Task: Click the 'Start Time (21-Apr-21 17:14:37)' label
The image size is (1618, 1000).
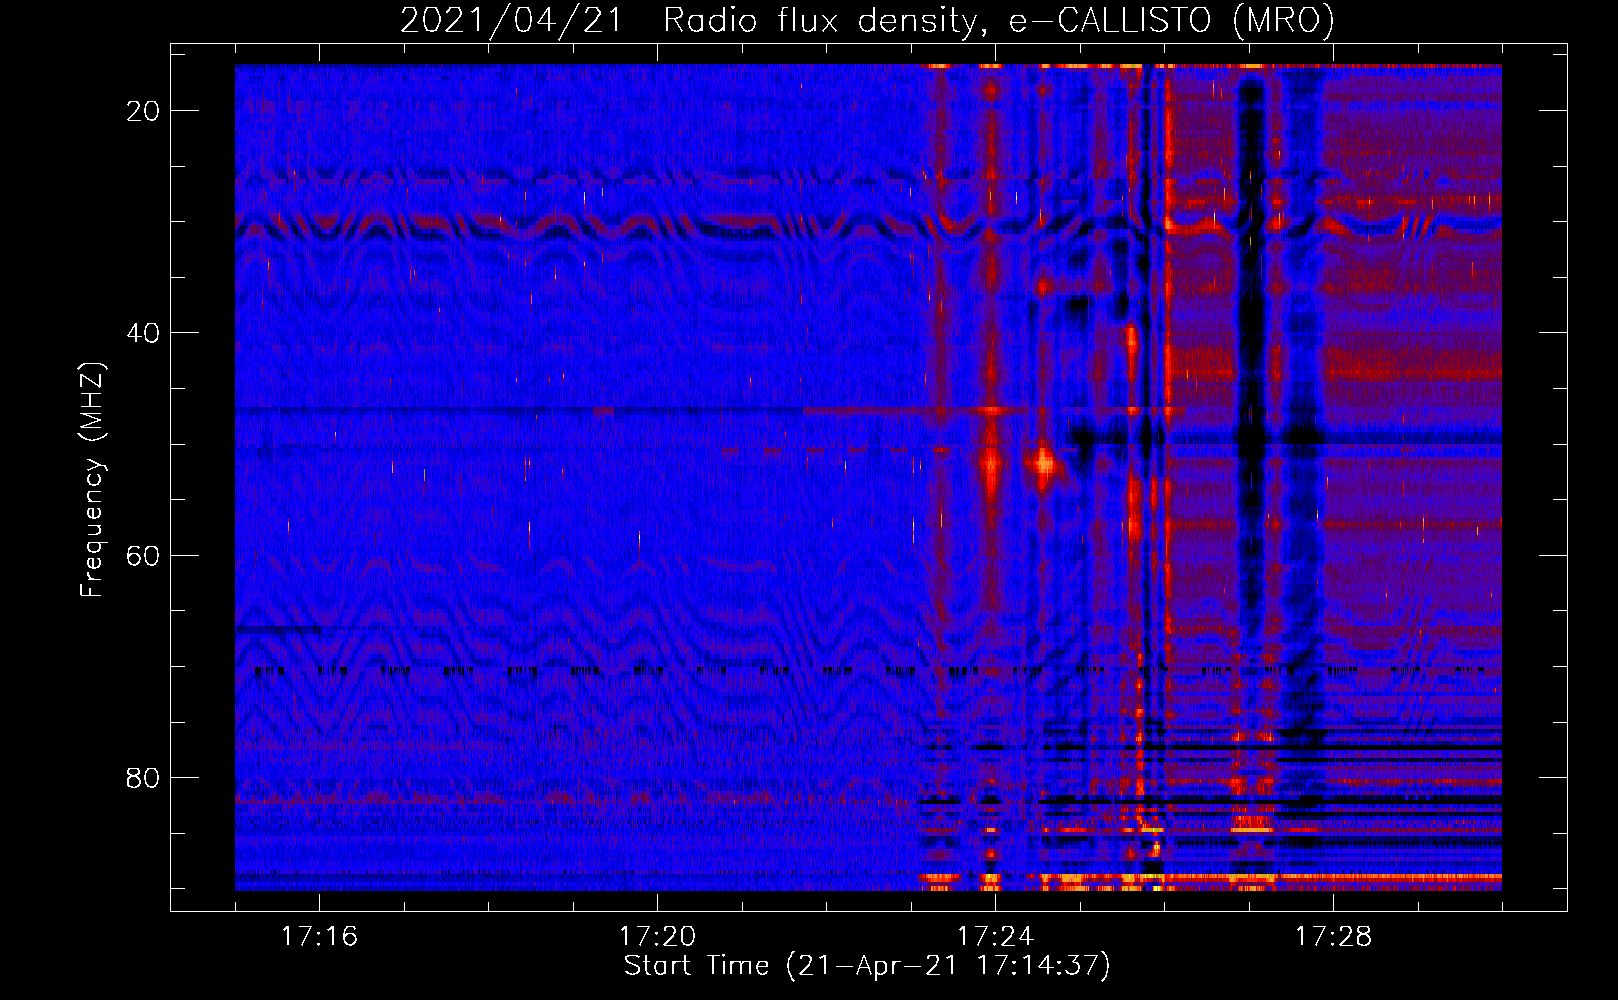Action: pos(867,966)
